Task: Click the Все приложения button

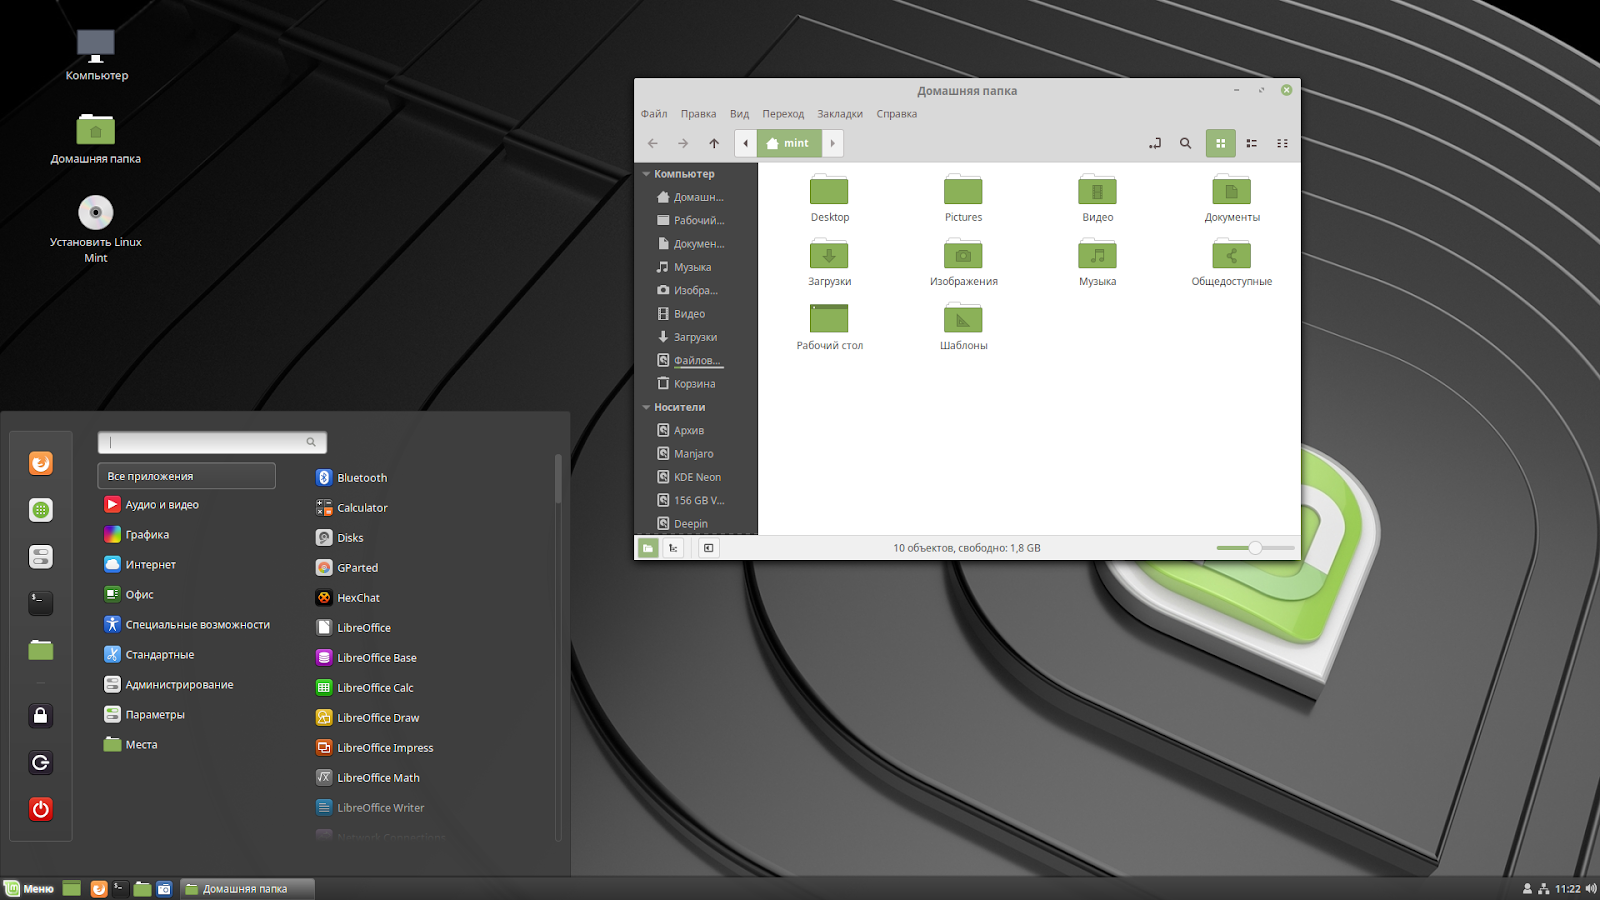Action: 186,475
